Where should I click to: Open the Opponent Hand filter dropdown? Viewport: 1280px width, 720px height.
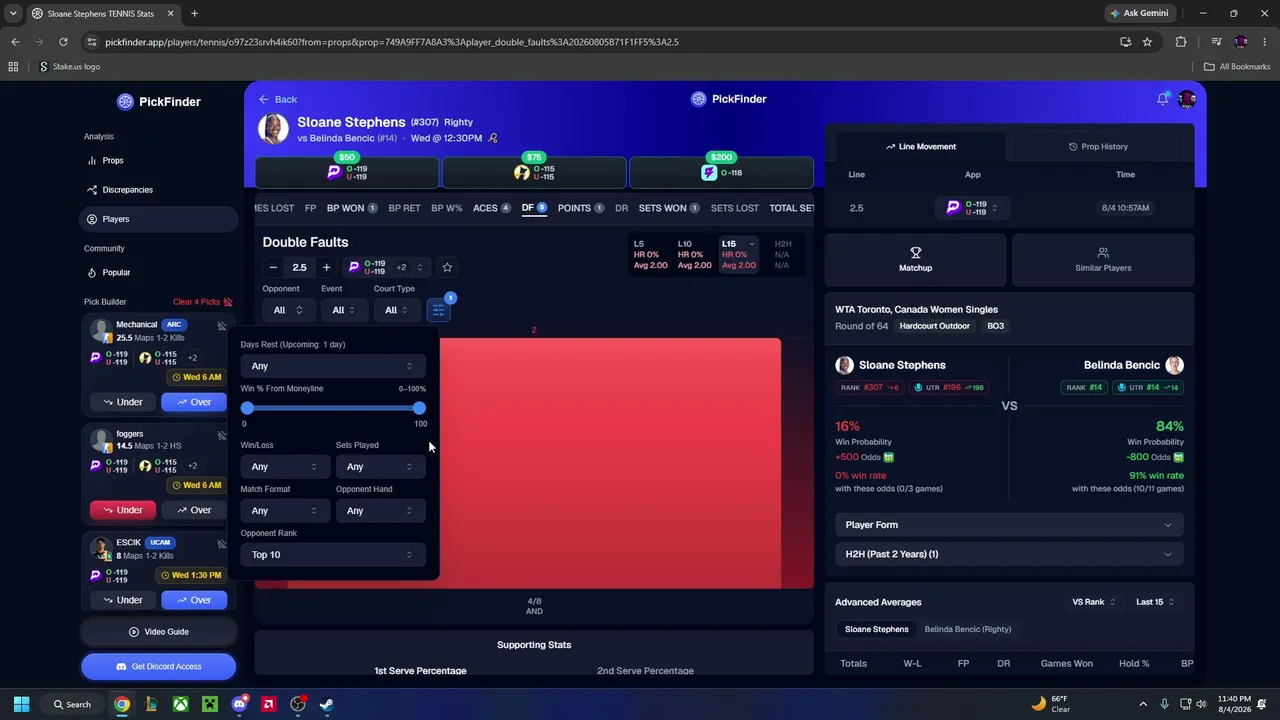(379, 511)
